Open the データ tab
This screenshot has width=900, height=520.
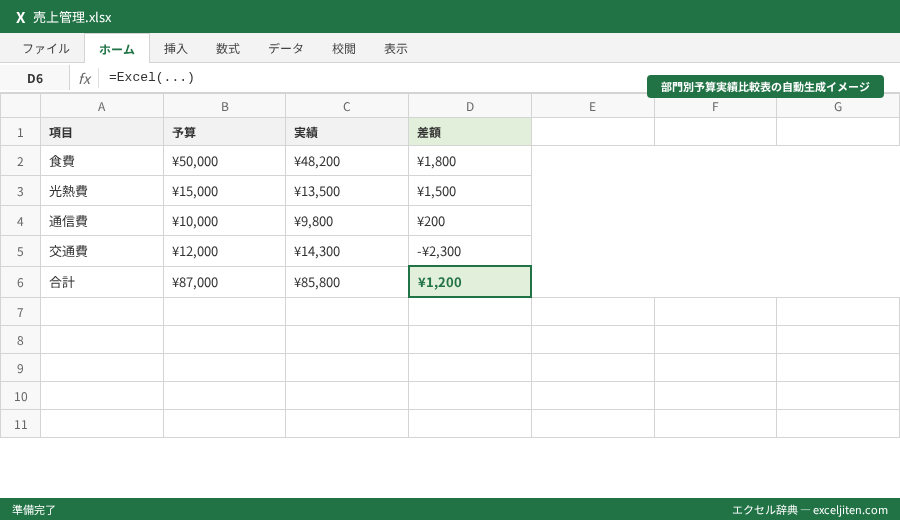click(x=286, y=49)
